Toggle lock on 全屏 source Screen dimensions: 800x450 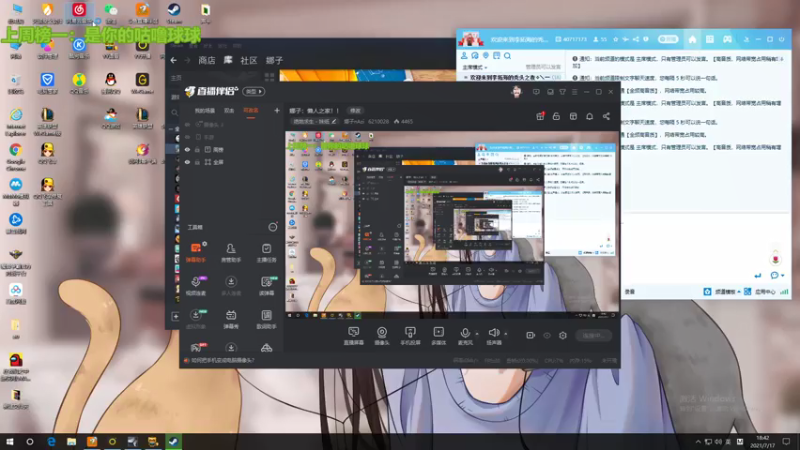pos(197,162)
